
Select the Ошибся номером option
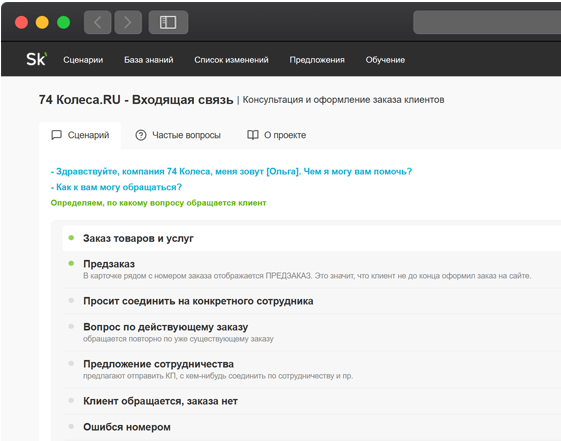[312, 427]
